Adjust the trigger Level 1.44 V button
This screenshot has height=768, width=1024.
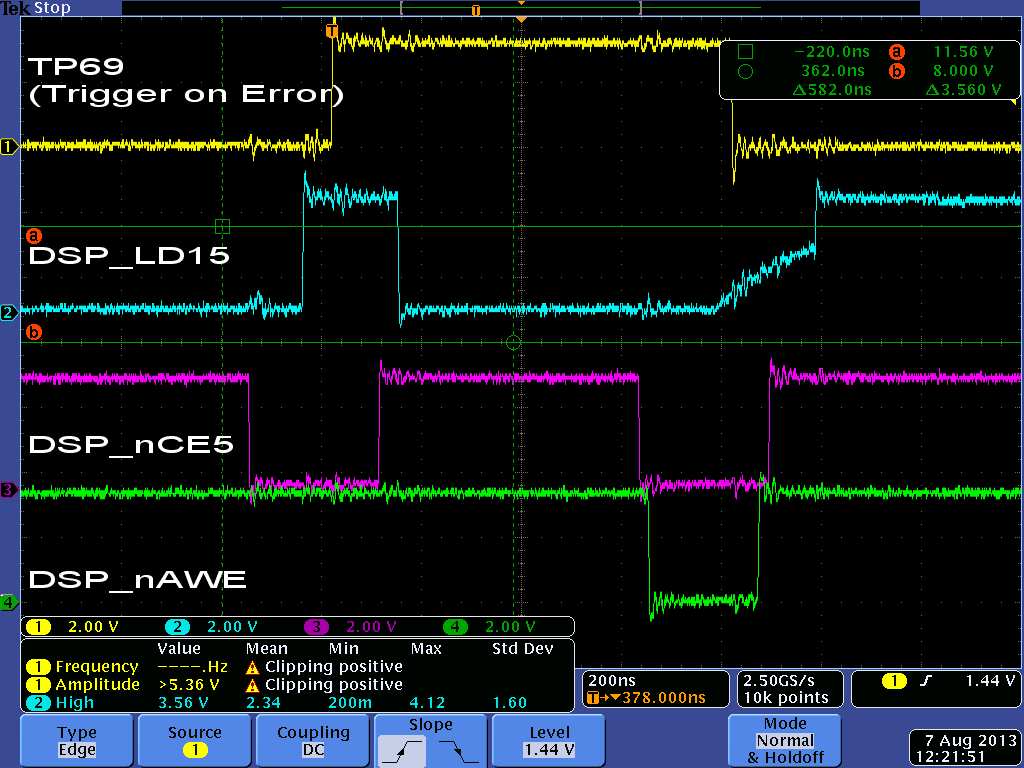click(549, 741)
